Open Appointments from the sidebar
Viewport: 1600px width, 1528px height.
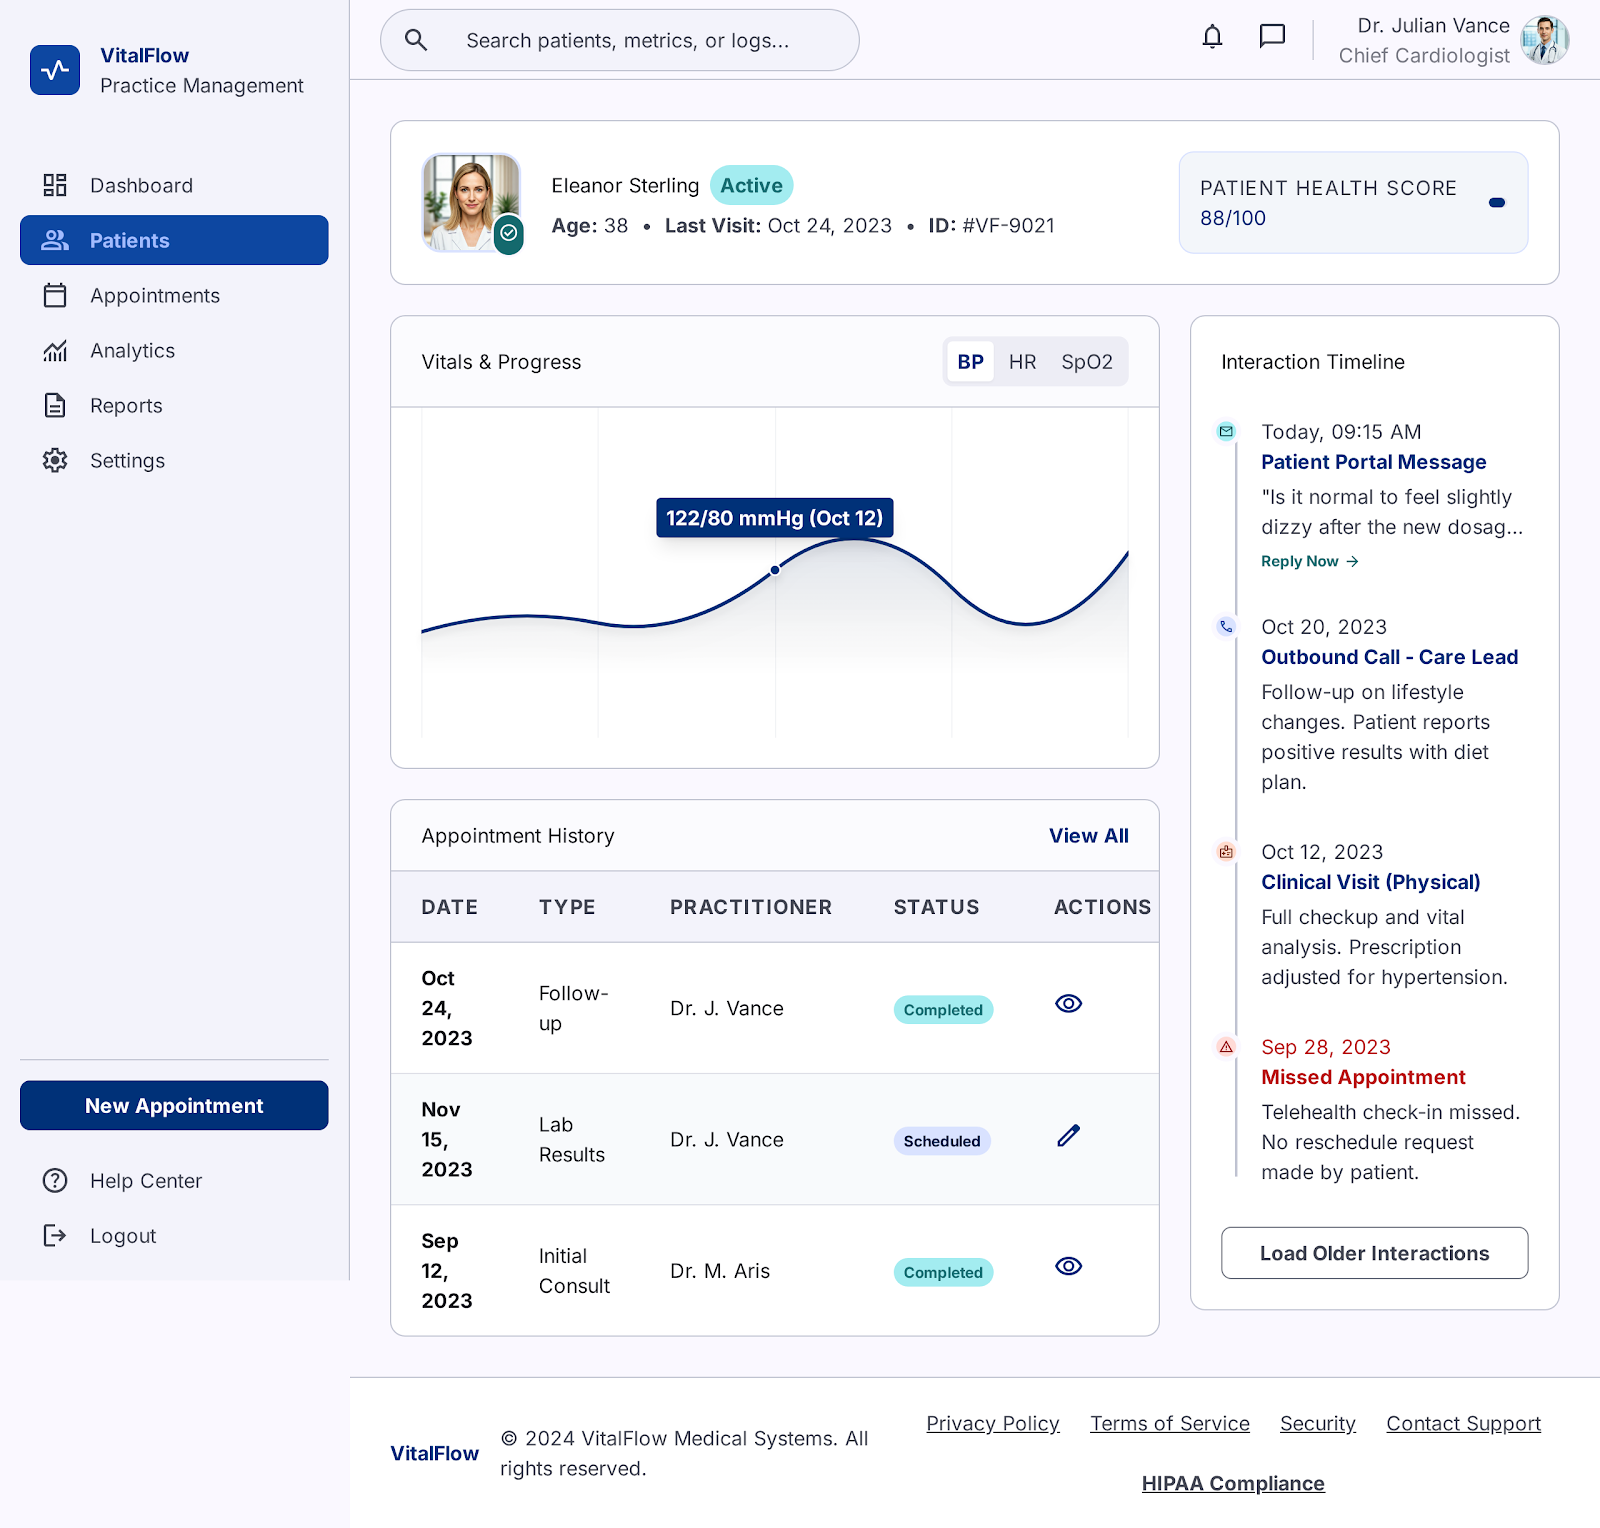(x=174, y=295)
